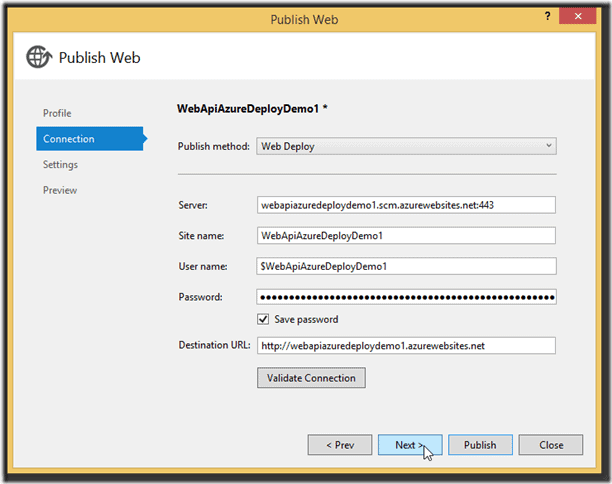Select the Connection step

click(x=90, y=139)
